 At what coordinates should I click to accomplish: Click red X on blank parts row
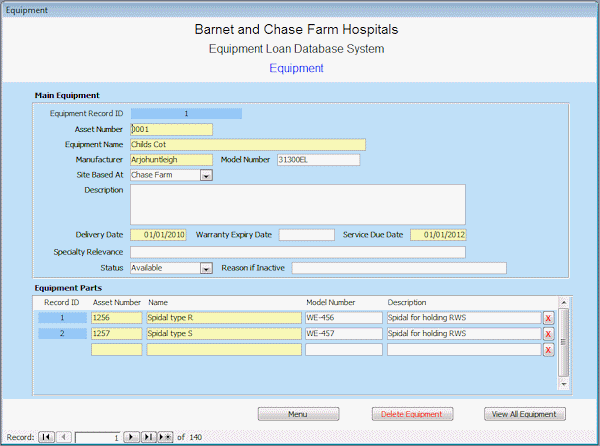(548, 350)
